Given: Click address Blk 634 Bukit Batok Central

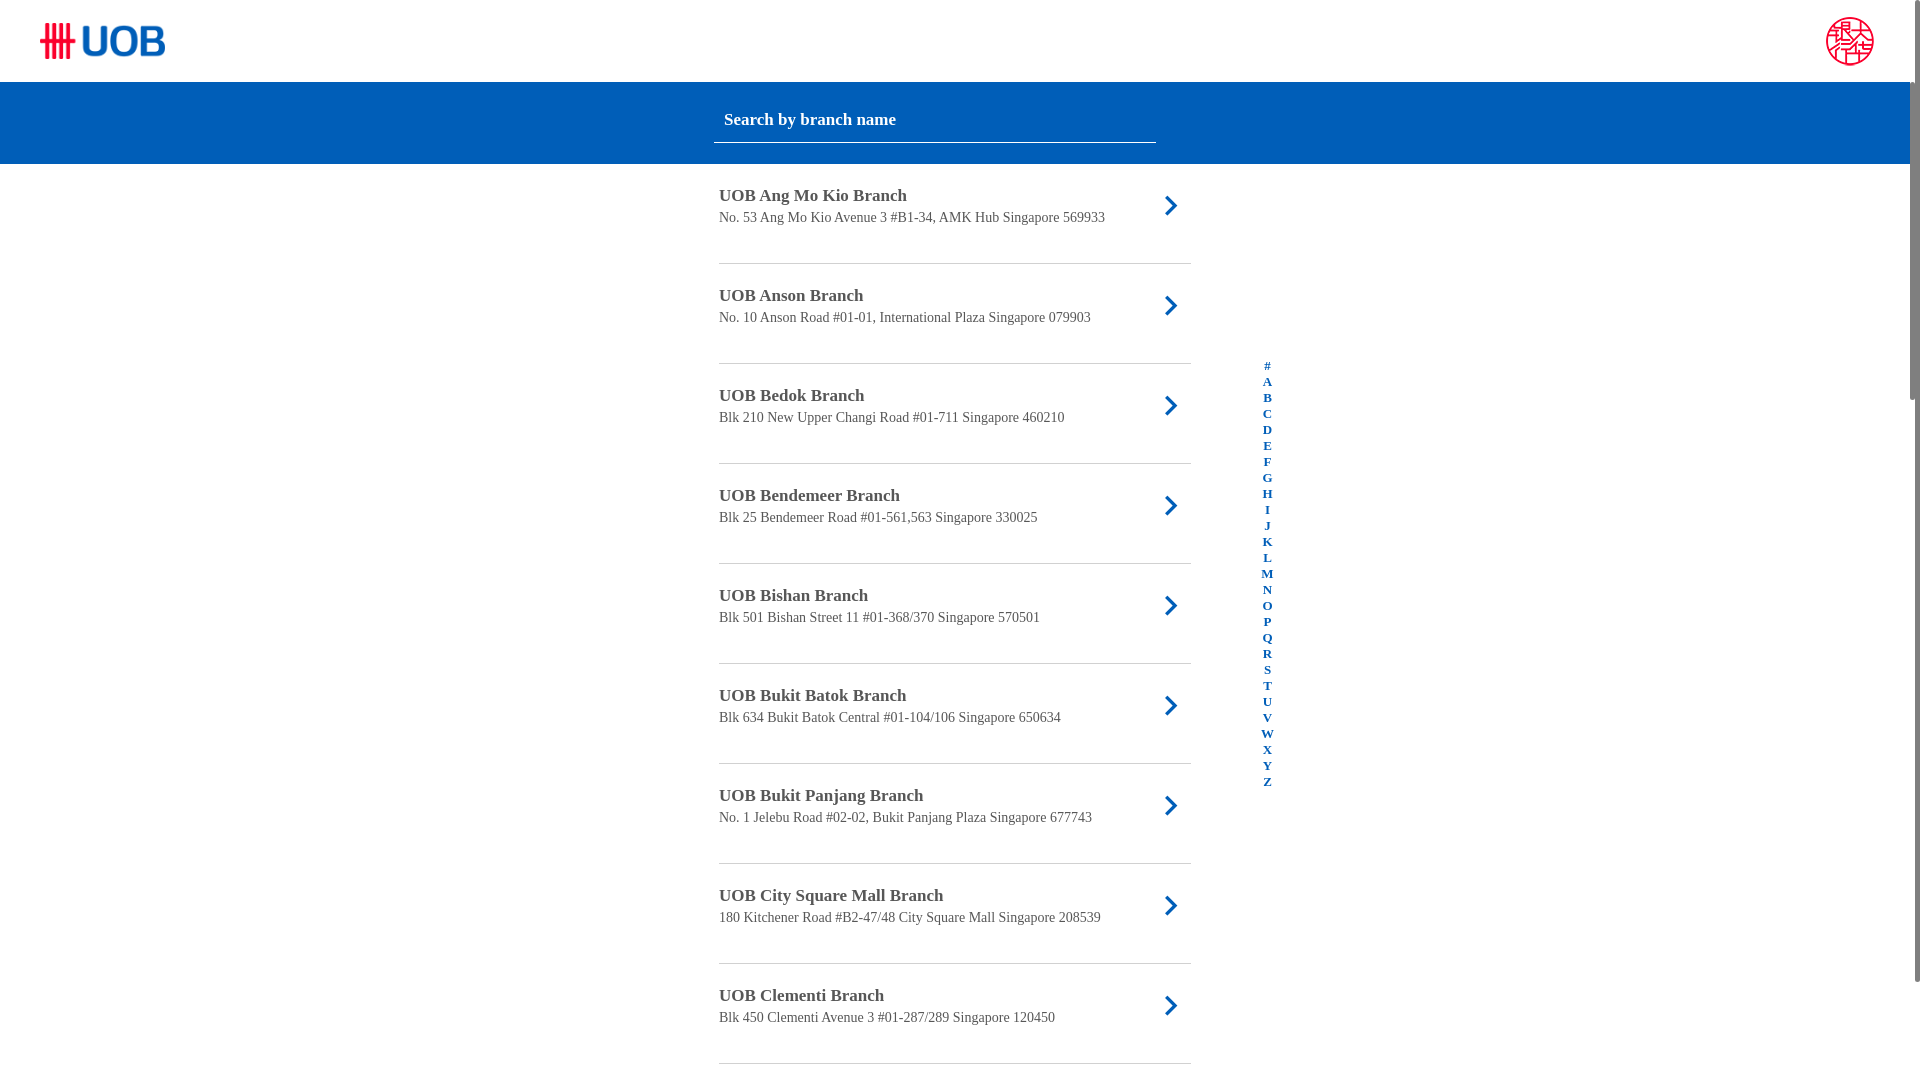Looking at the screenshot, I should (x=890, y=718).
